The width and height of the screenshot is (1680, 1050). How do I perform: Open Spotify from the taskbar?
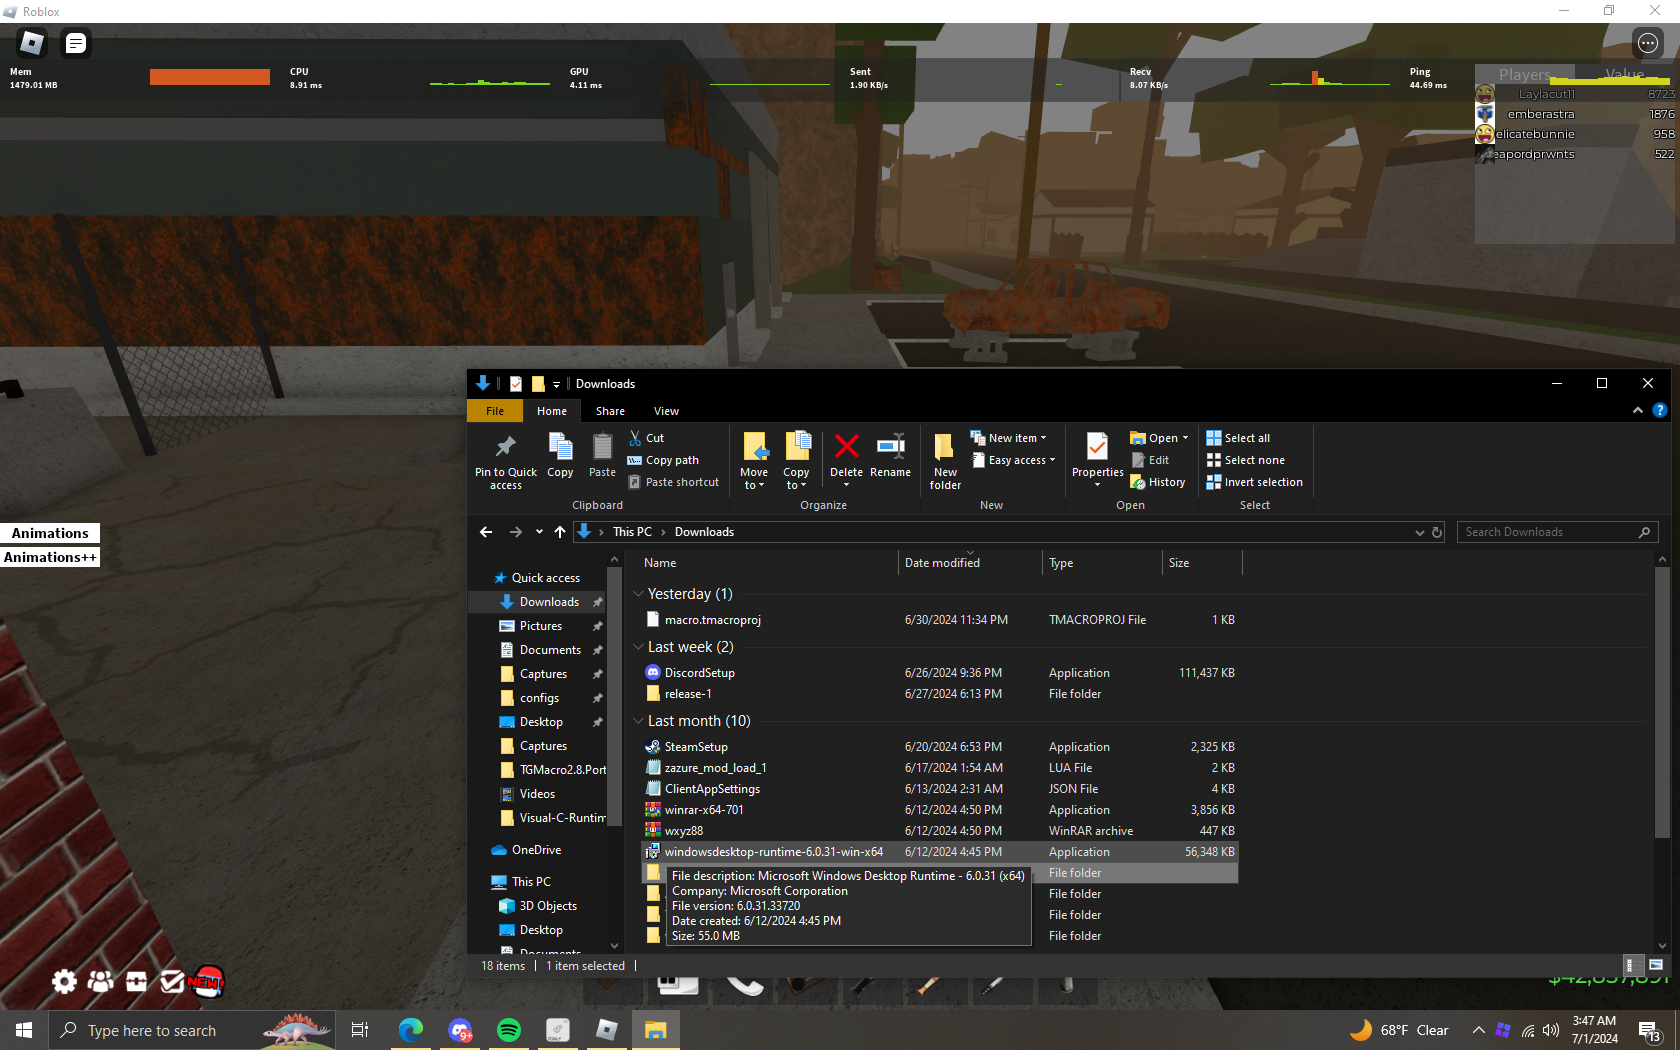click(x=509, y=1030)
